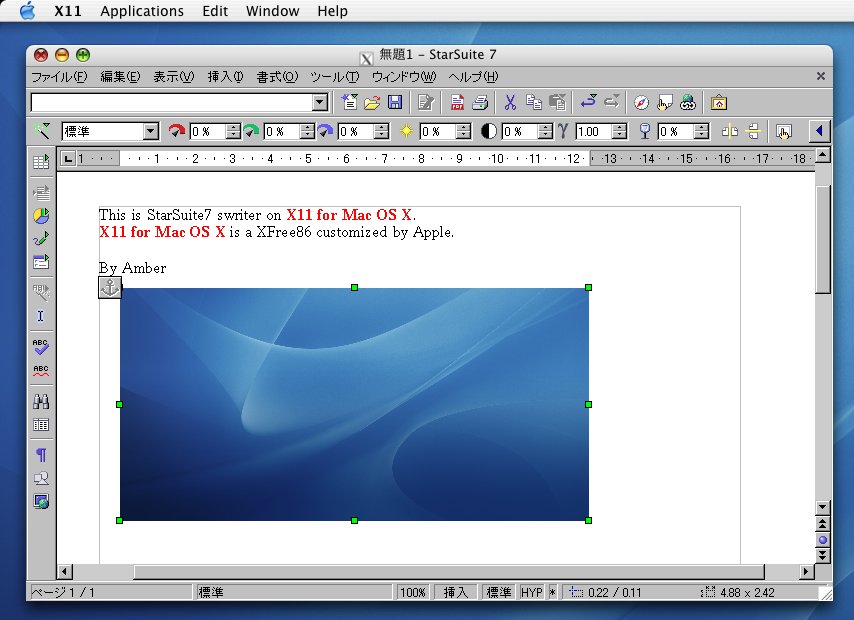
Task: Toggle the object bar with the blue arrow
Action: point(819,131)
